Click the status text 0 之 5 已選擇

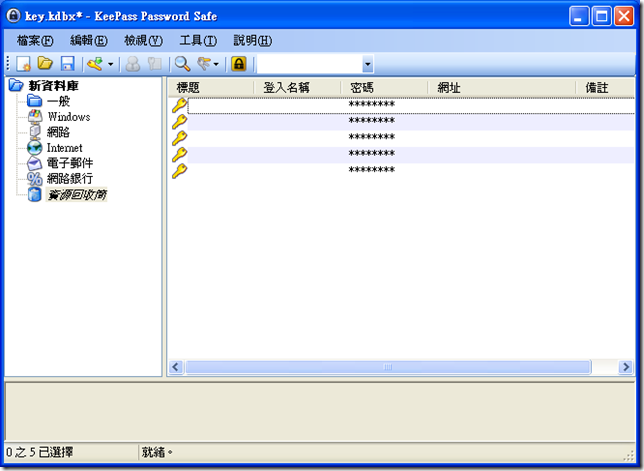[40, 453]
